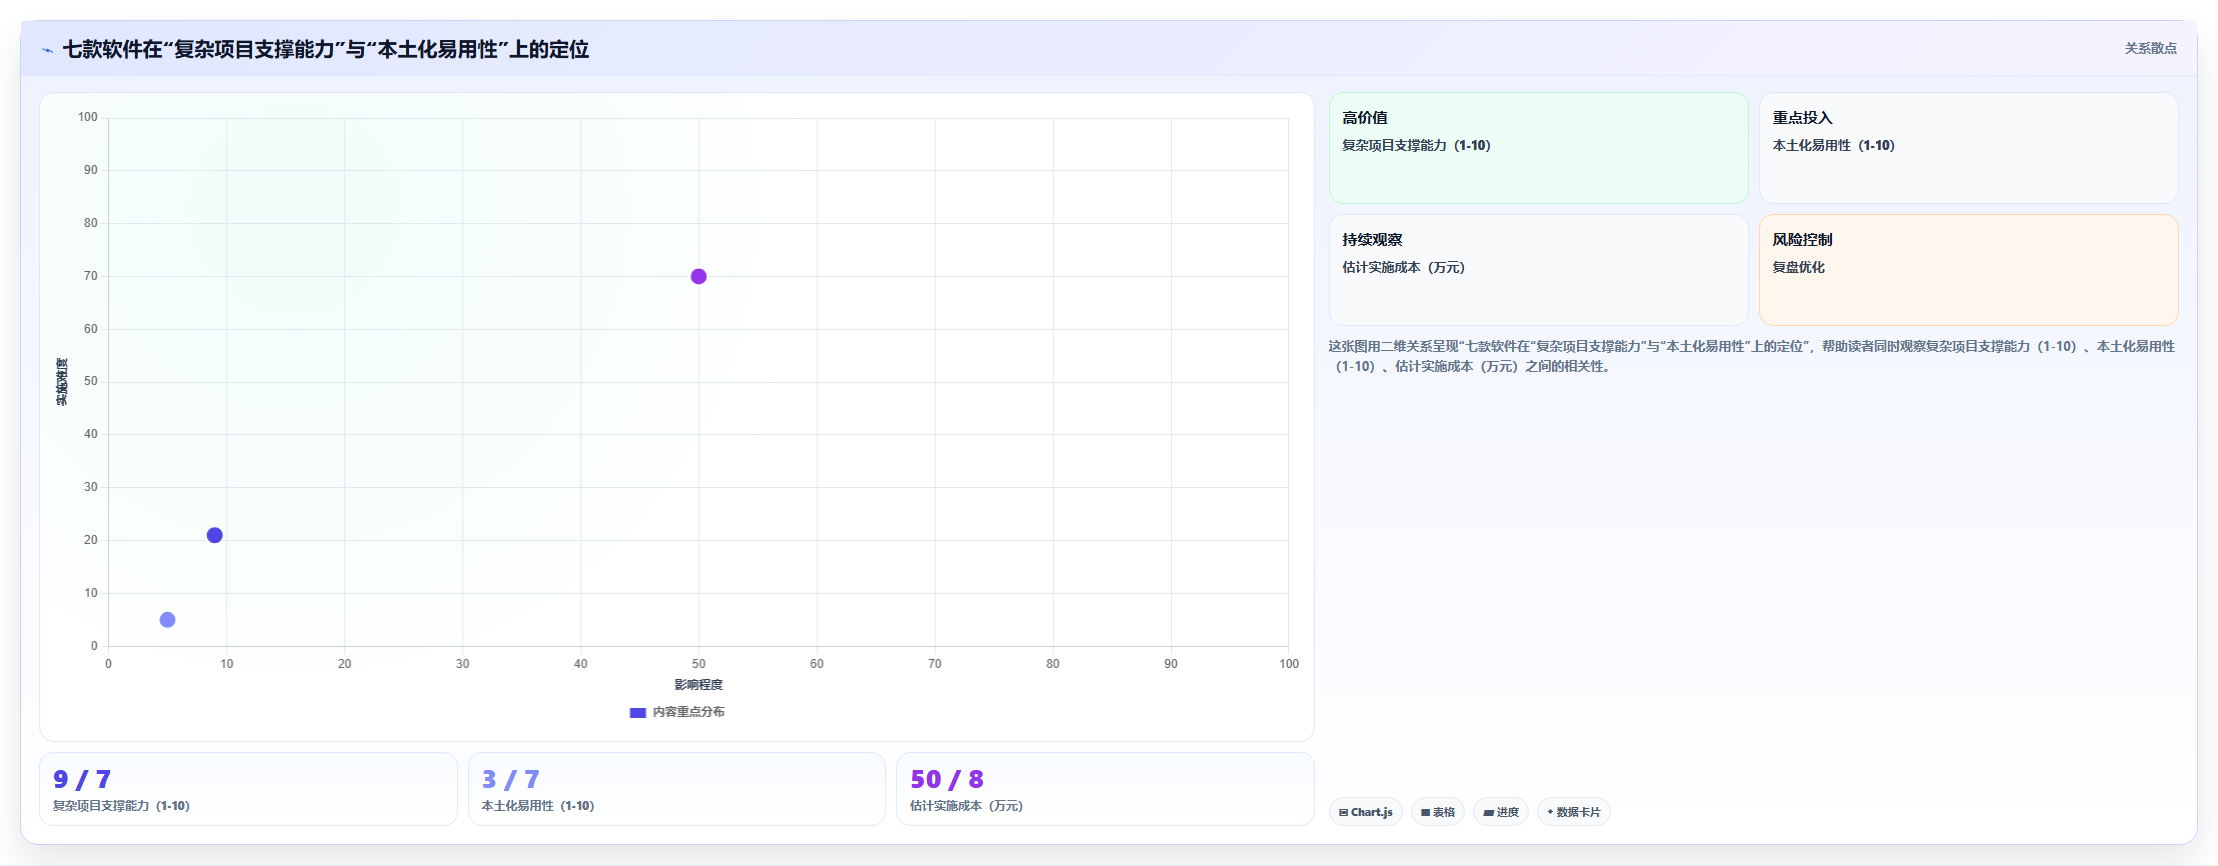Image resolution: width=2218 pixels, height=866 pixels.
Task: Click the Chart.js tag
Action: pos(1366,812)
